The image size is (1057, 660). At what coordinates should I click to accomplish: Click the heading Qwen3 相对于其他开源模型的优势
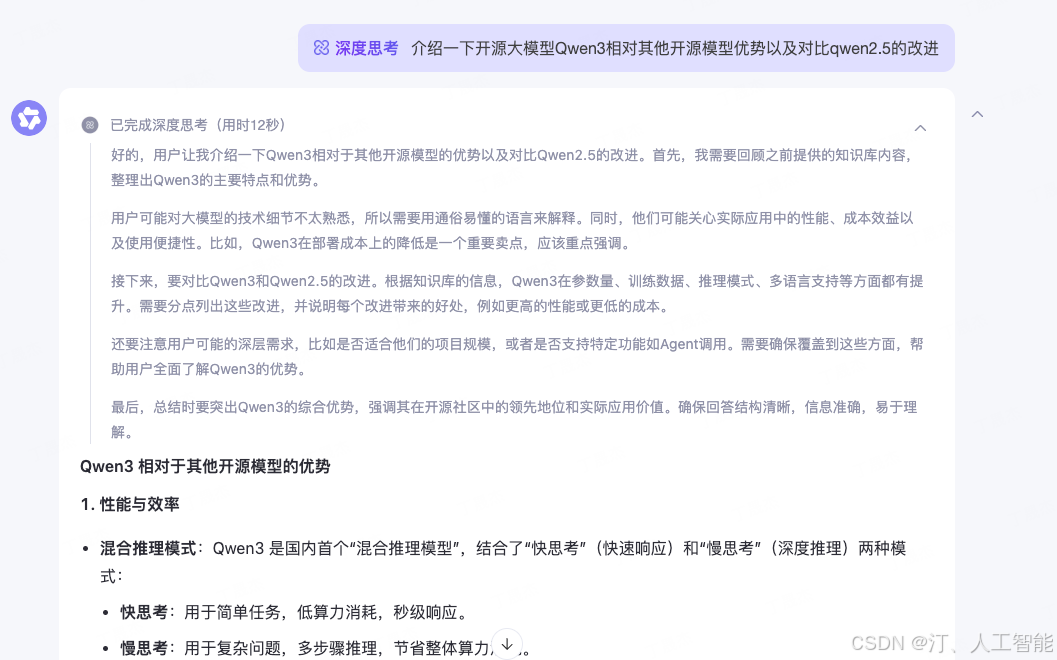(x=205, y=467)
